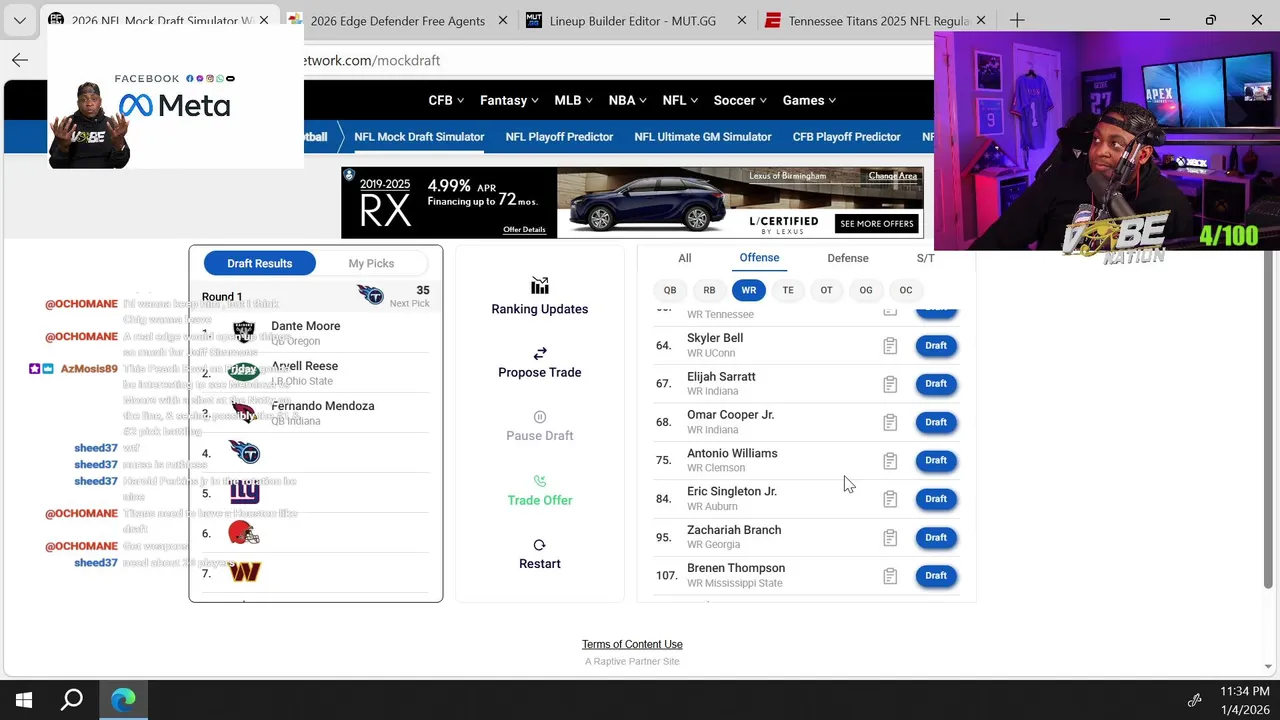
Task: Open a new browser tab
Action: pyautogui.click(x=1017, y=20)
